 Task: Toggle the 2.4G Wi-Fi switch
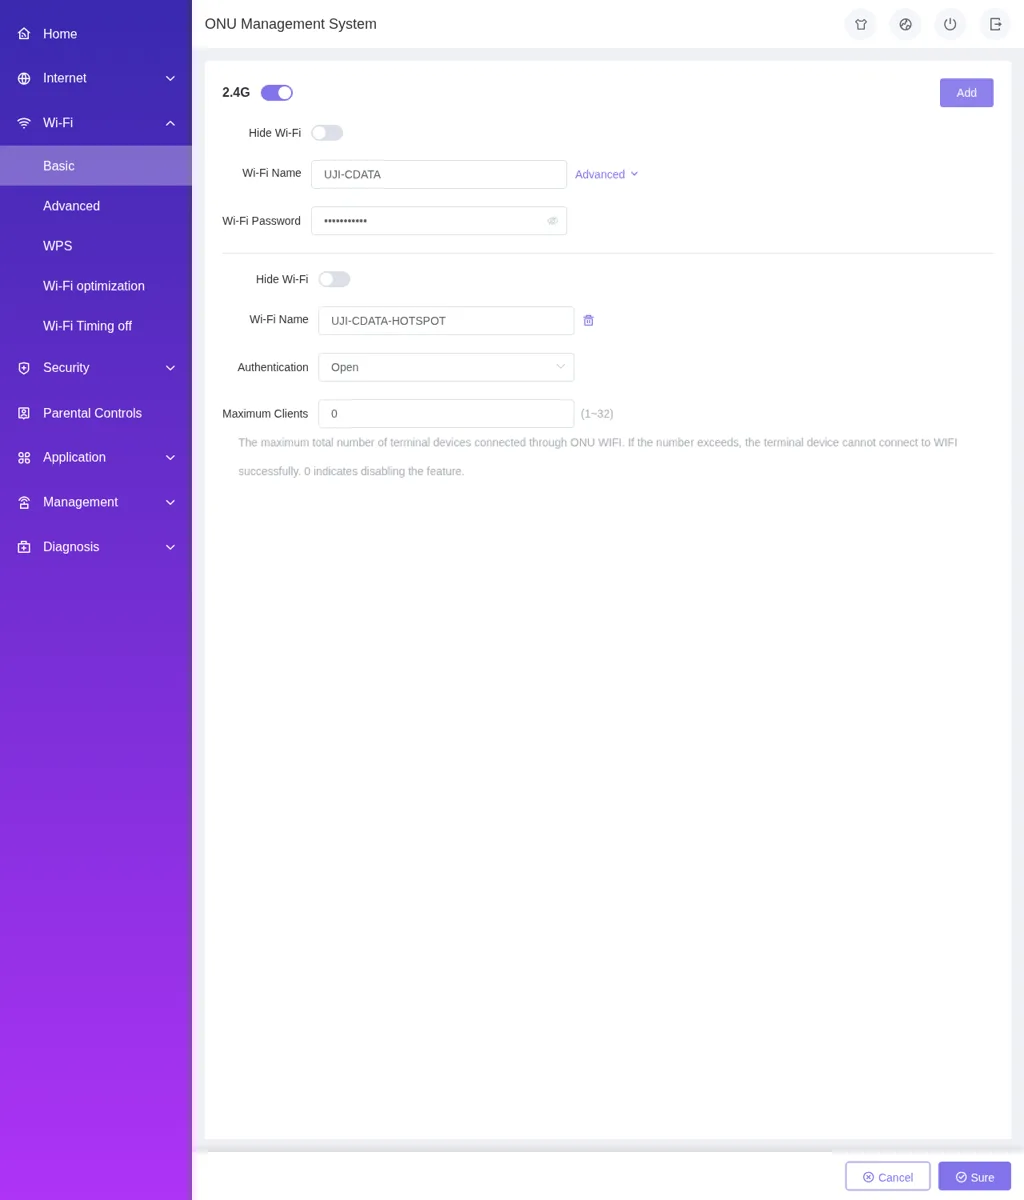(277, 93)
